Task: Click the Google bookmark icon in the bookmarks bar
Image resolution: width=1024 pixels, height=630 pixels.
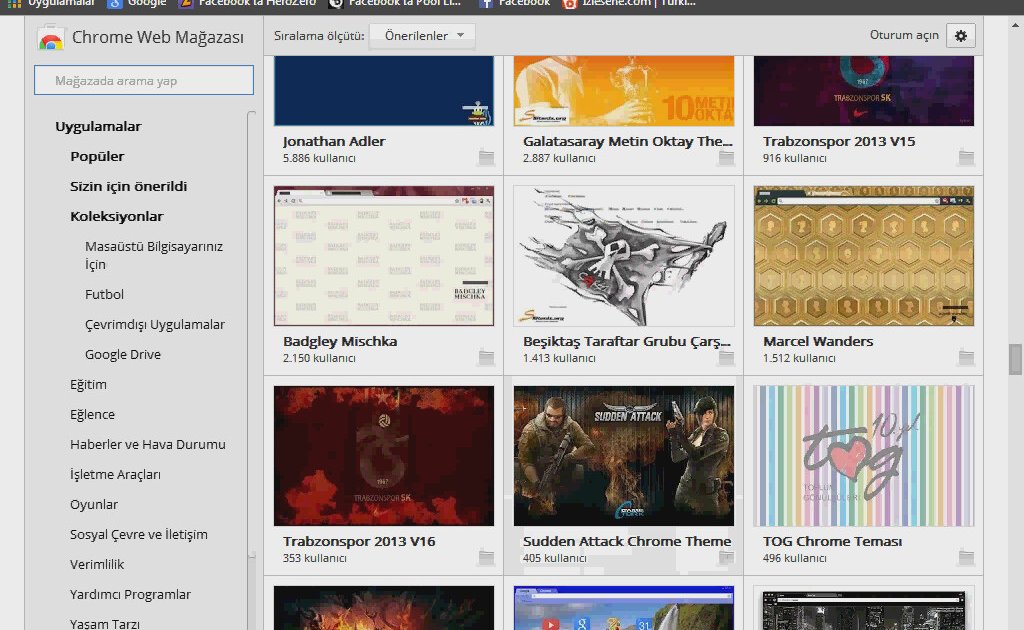Action: (115, 3)
